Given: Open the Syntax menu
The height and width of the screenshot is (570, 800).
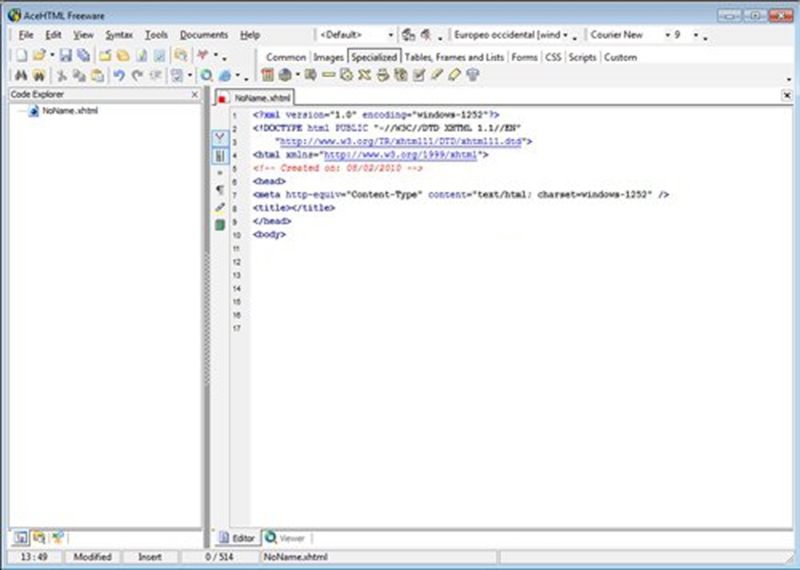Looking at the screenshot, I should [x=119, y=35].
